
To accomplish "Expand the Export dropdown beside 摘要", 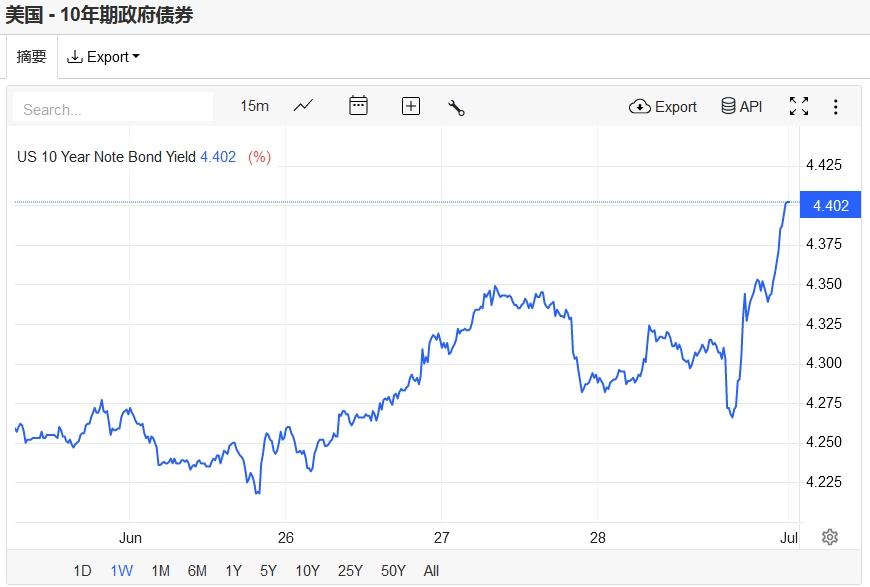I will [x=103, y=57].
